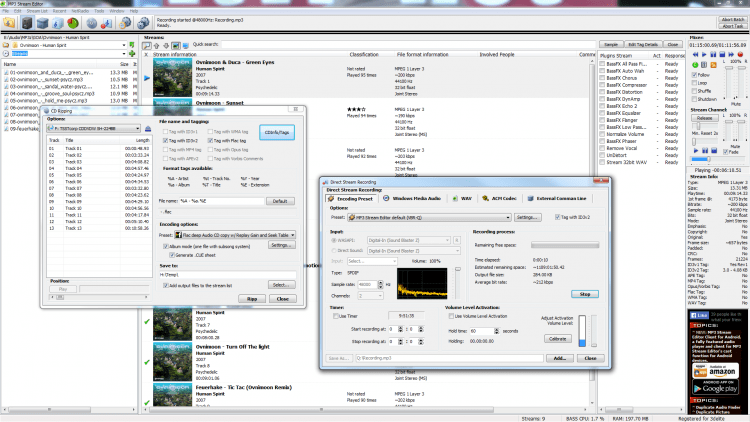The image size is (750, 422).
Task: Enable BassFX Chorus plugin checkbox
Action: (603, 78)
